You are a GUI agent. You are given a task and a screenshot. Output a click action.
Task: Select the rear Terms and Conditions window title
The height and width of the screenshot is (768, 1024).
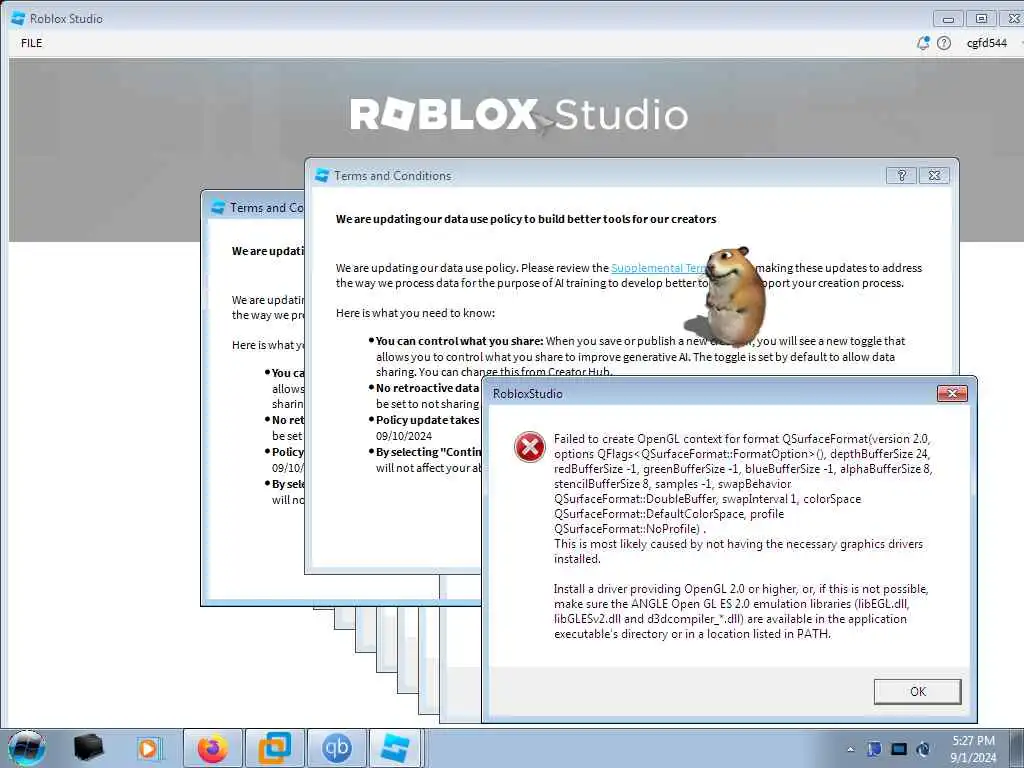point(266,208)
